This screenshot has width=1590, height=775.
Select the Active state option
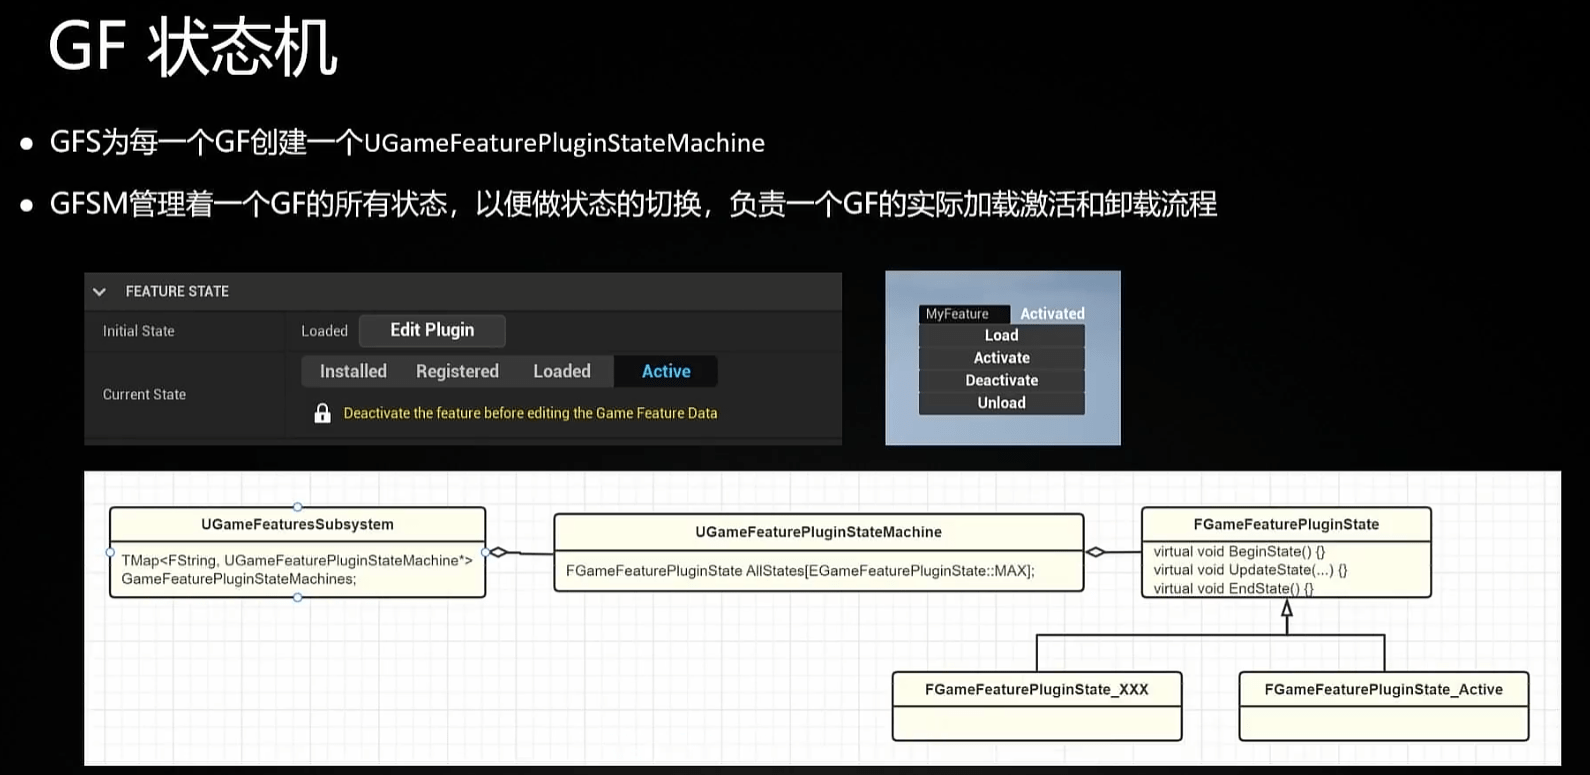point(666,371)
